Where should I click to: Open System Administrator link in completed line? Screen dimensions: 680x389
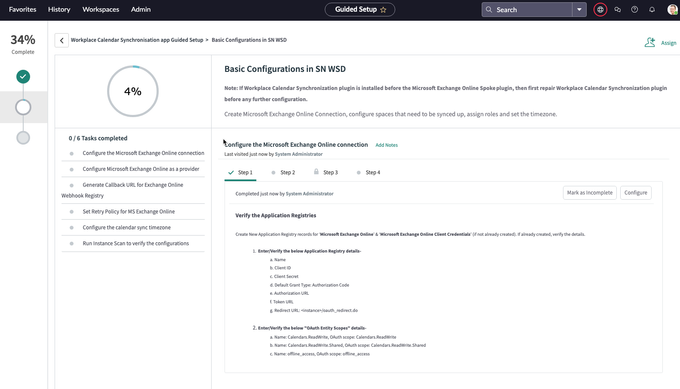pyautogui.click(x=309, y=194)
